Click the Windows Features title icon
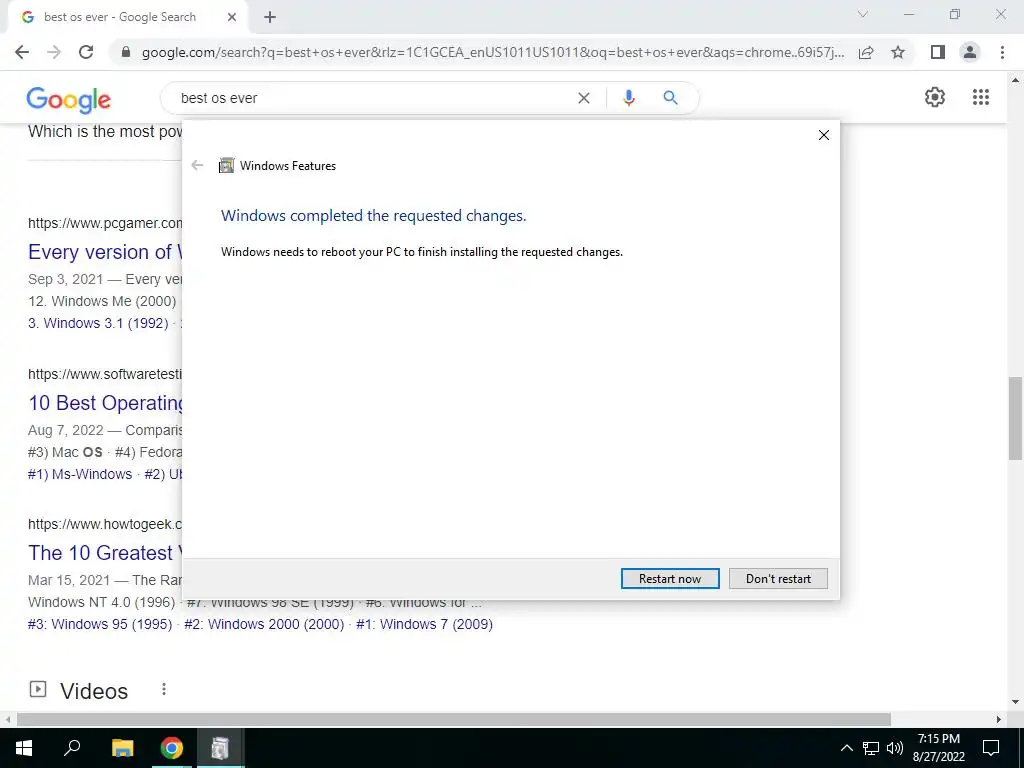The height and width of the screenshot is (768, 1024). pos(226,166)
